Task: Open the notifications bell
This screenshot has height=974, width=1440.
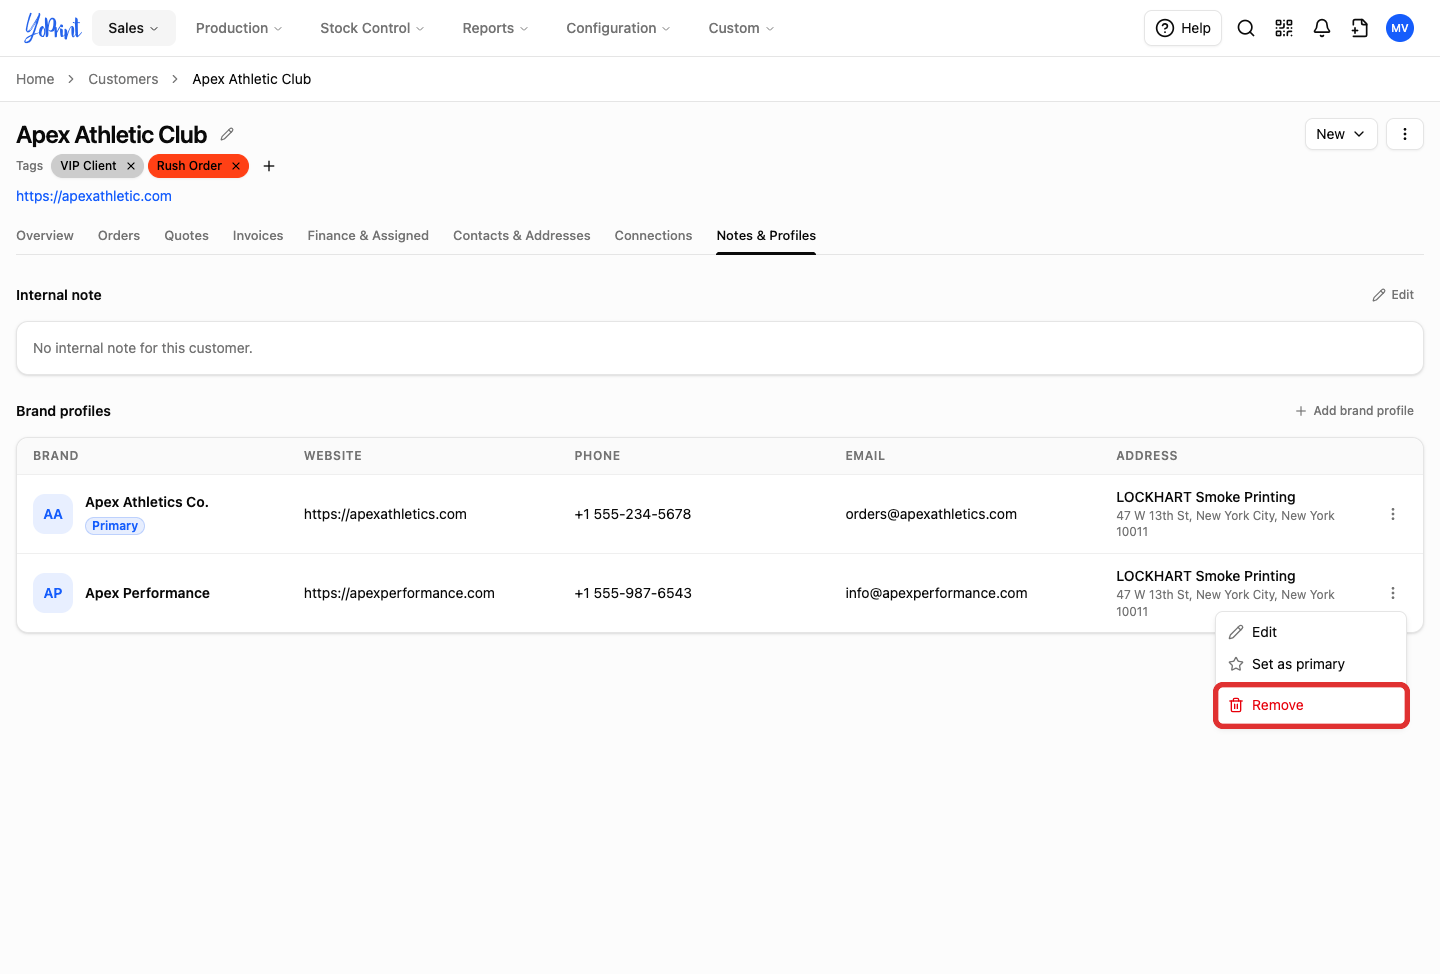Action: (1322, 28)
